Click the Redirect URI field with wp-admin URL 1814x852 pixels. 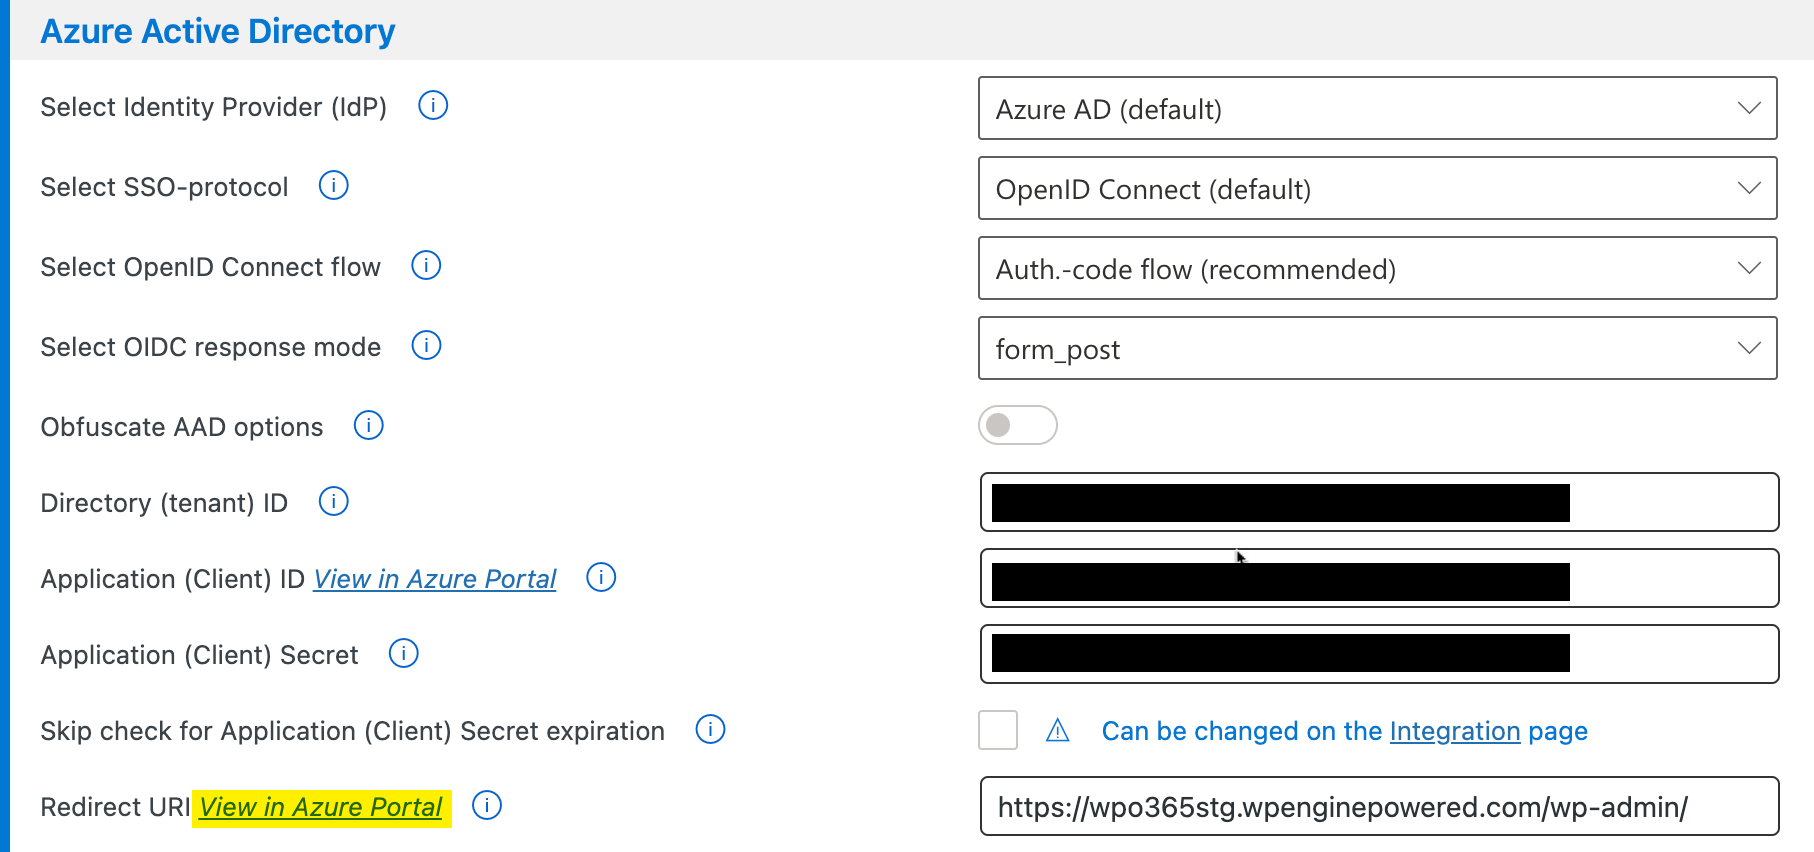coord(1380,806)
